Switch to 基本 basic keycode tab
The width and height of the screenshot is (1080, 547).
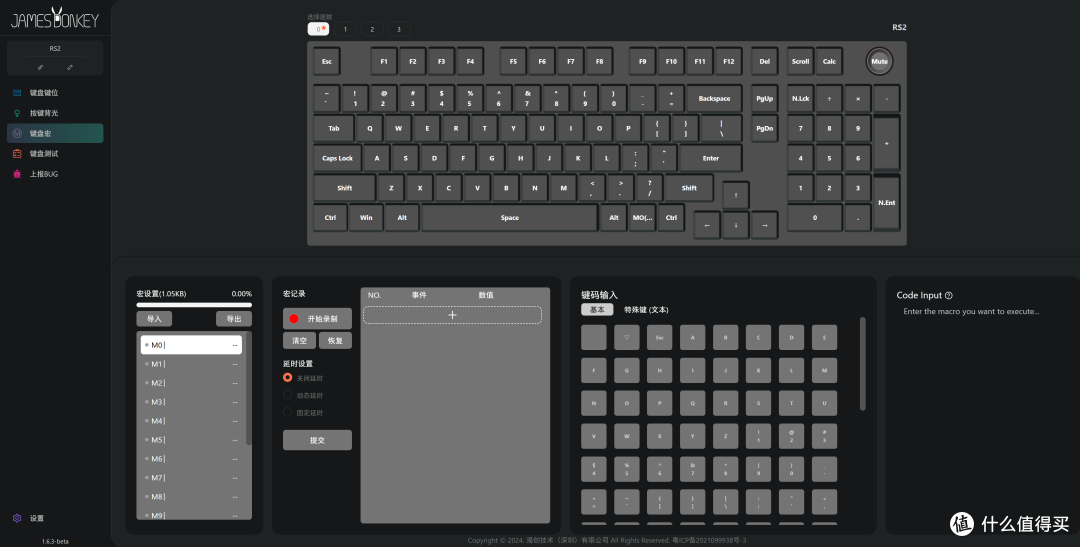(x=597, y=310)
